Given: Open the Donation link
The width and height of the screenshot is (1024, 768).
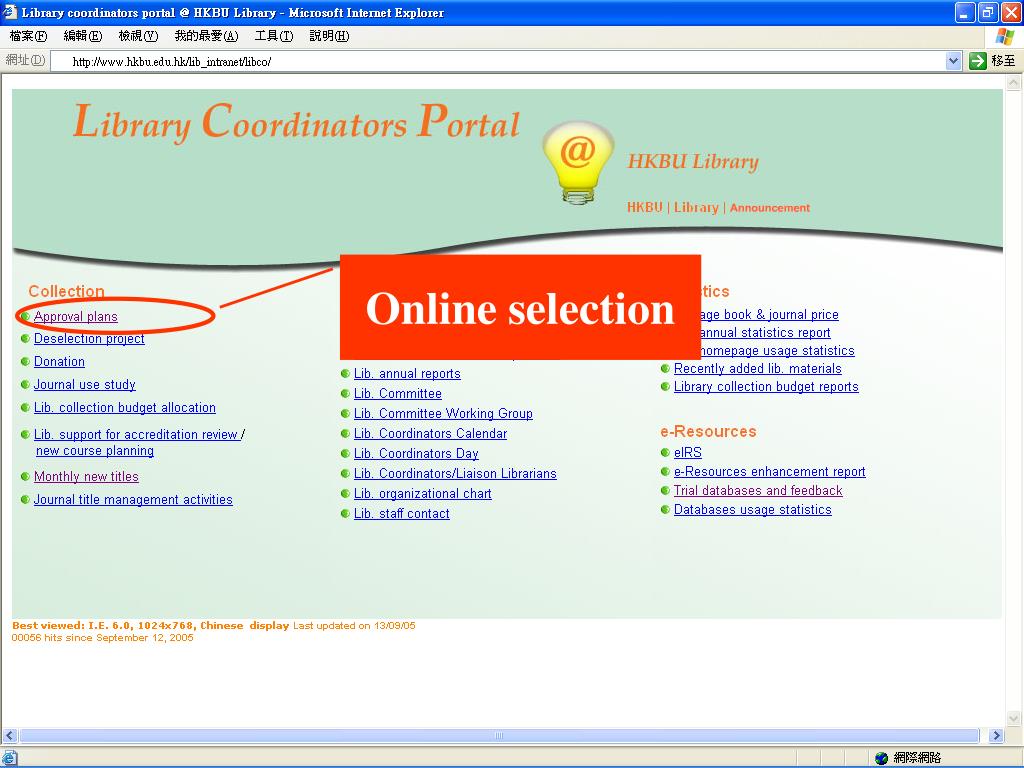Looking at the screenshot, I should [59, 362].
